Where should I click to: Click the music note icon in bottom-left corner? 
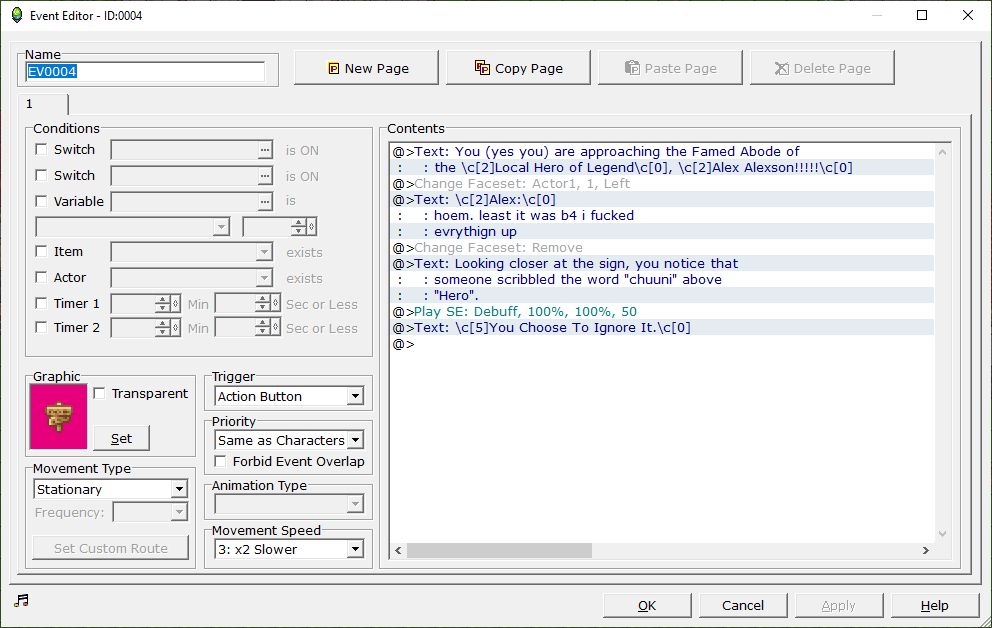[x=21, y=600]
